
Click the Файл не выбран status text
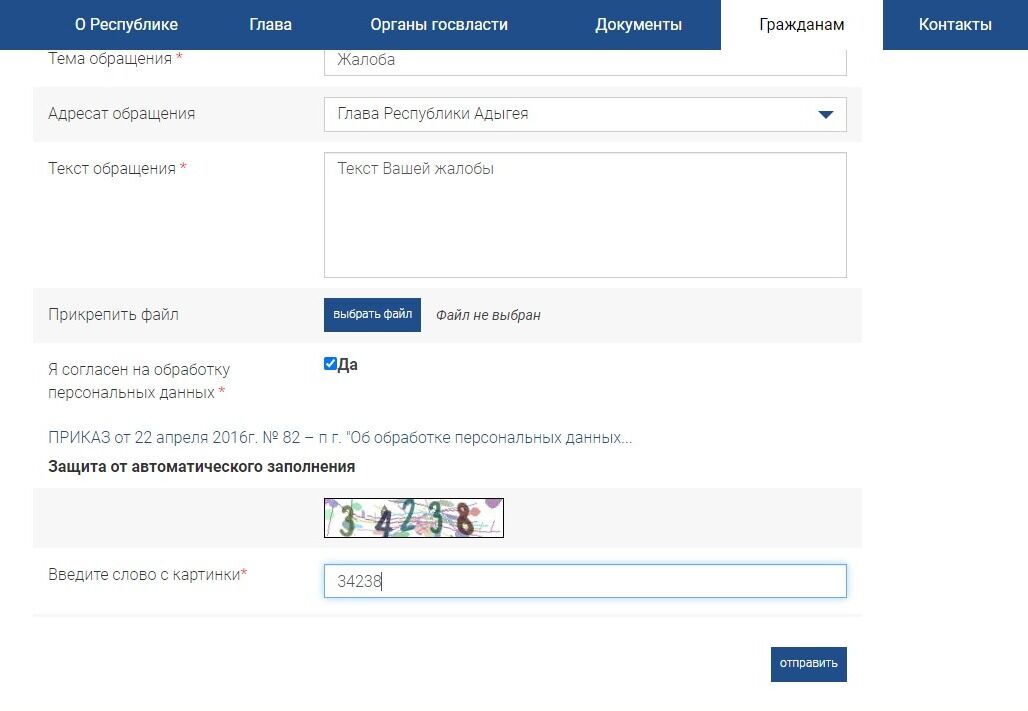(488, 315)
